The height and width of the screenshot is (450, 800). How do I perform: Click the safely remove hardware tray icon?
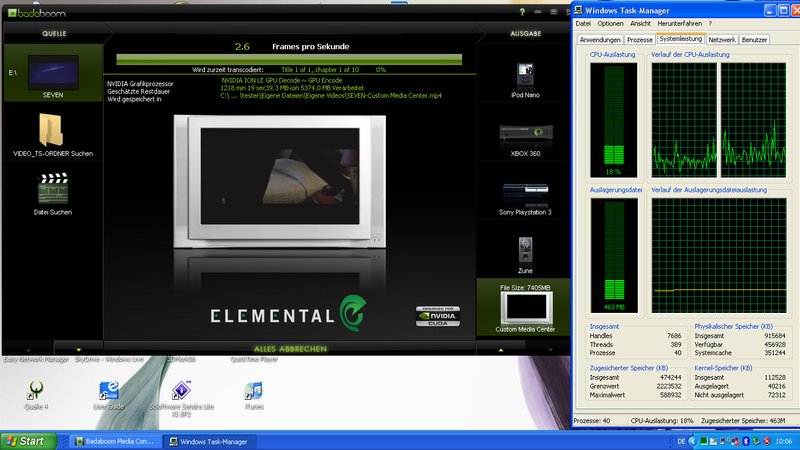click(x=757, y=441)
